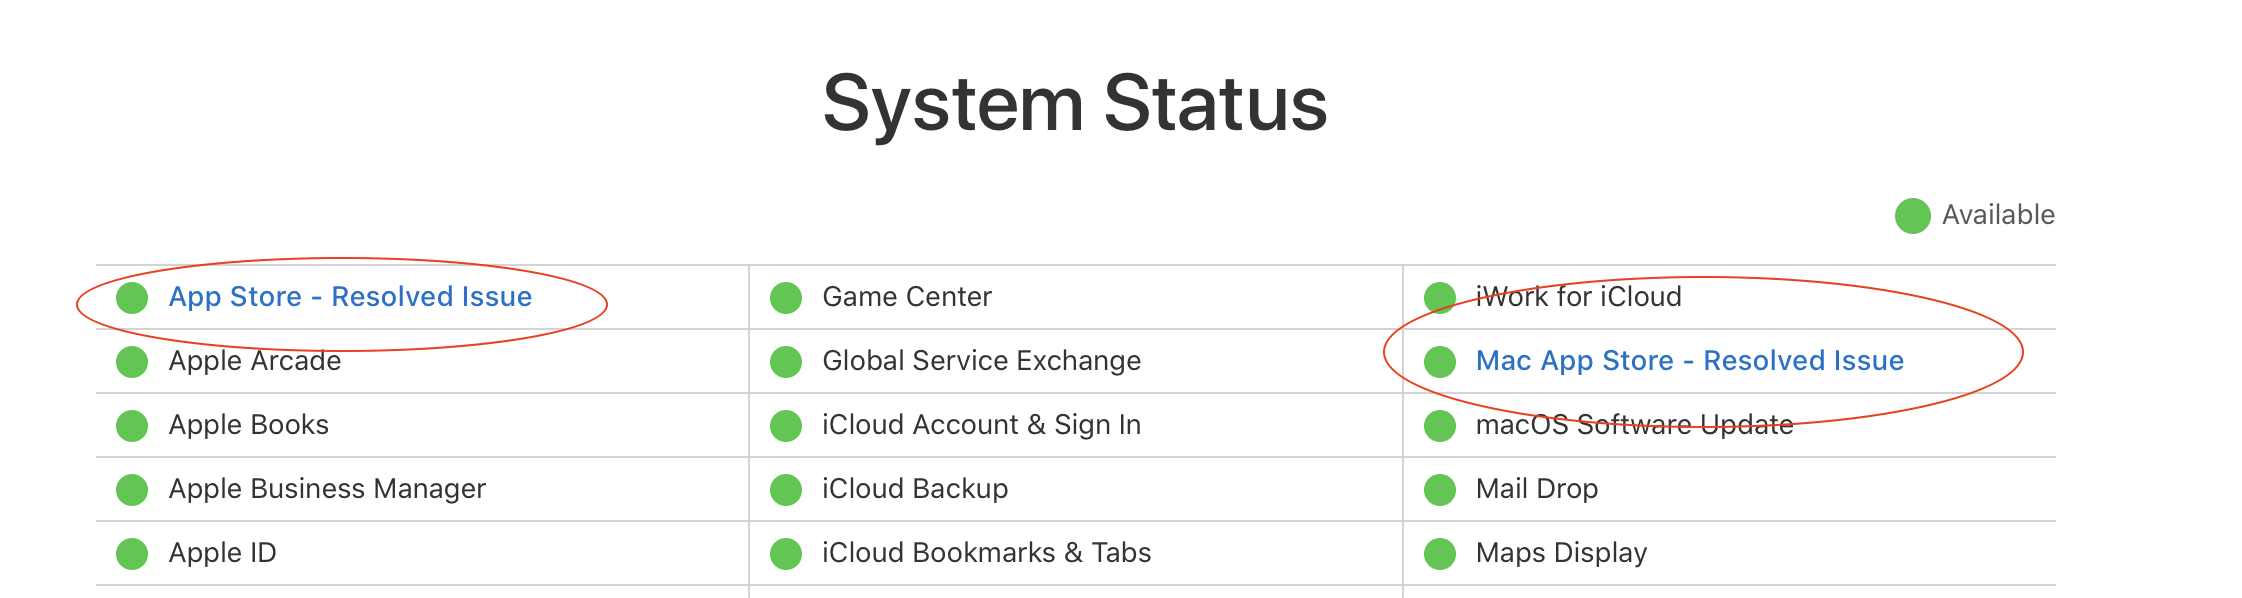Click the green Available legend dot
Screen dimensions: 2242x598
point(1912,216)
